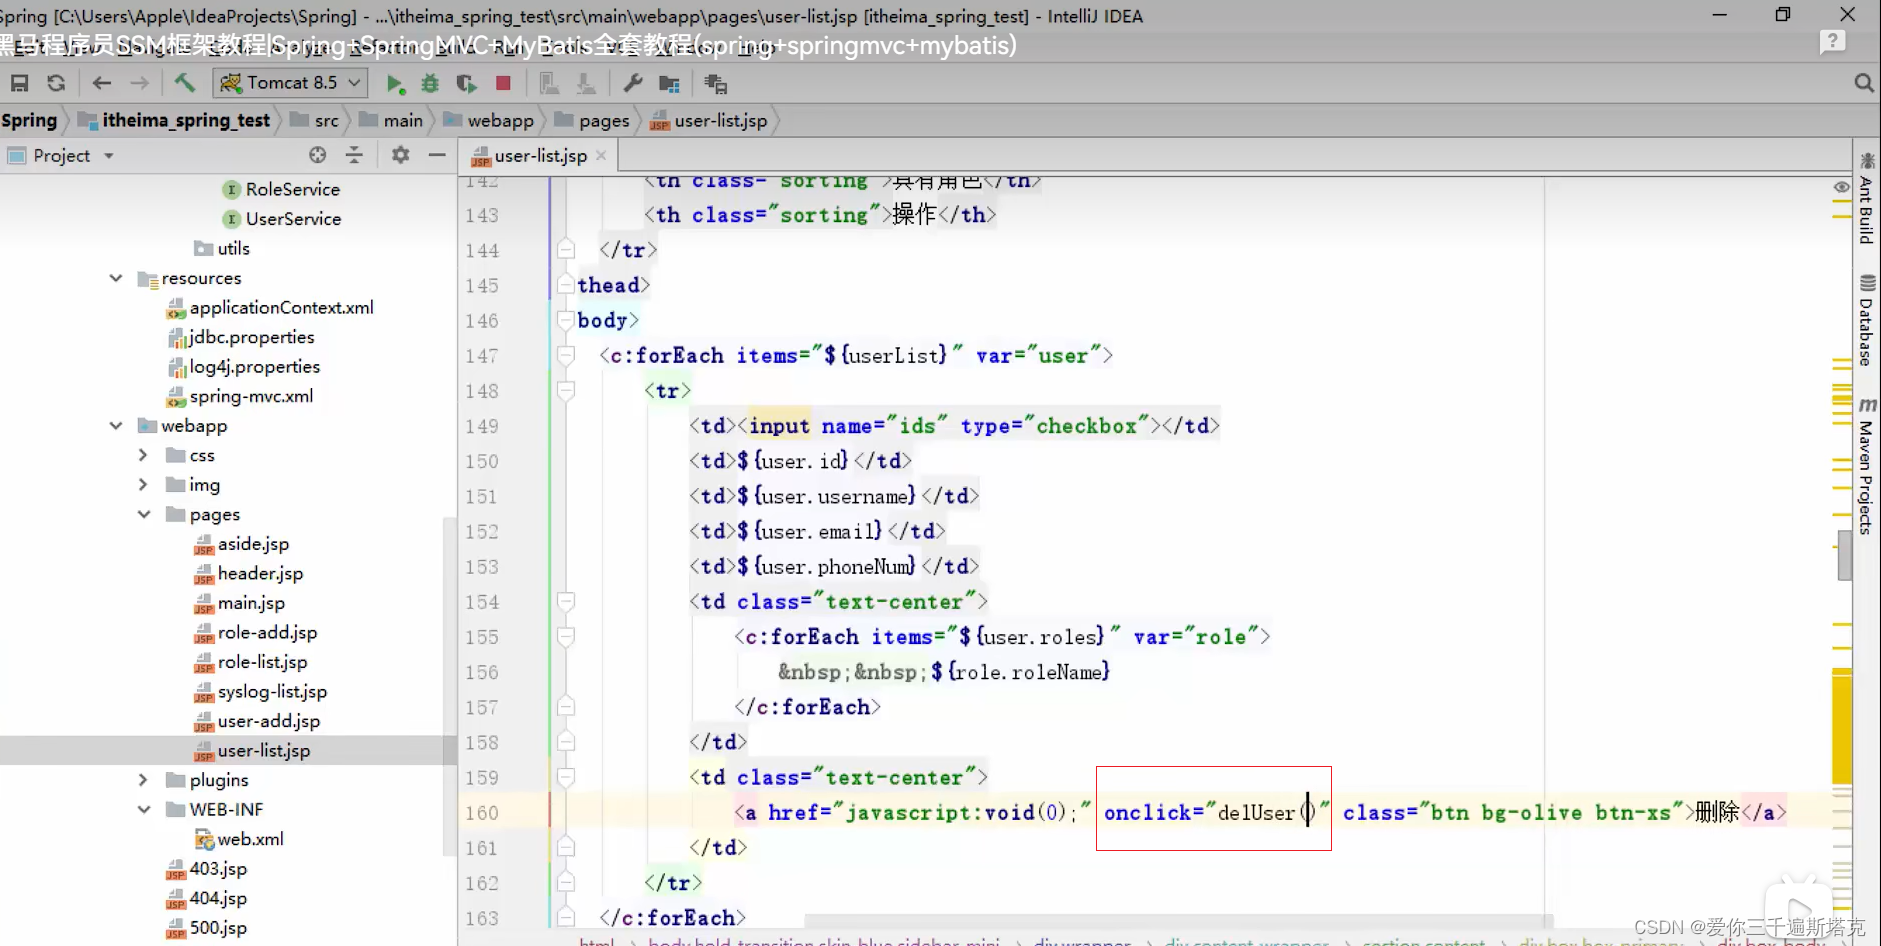The width and height of the screenshot is (1881, 946).
Task: Open Project panel gear settings
Action: [400, 155]
